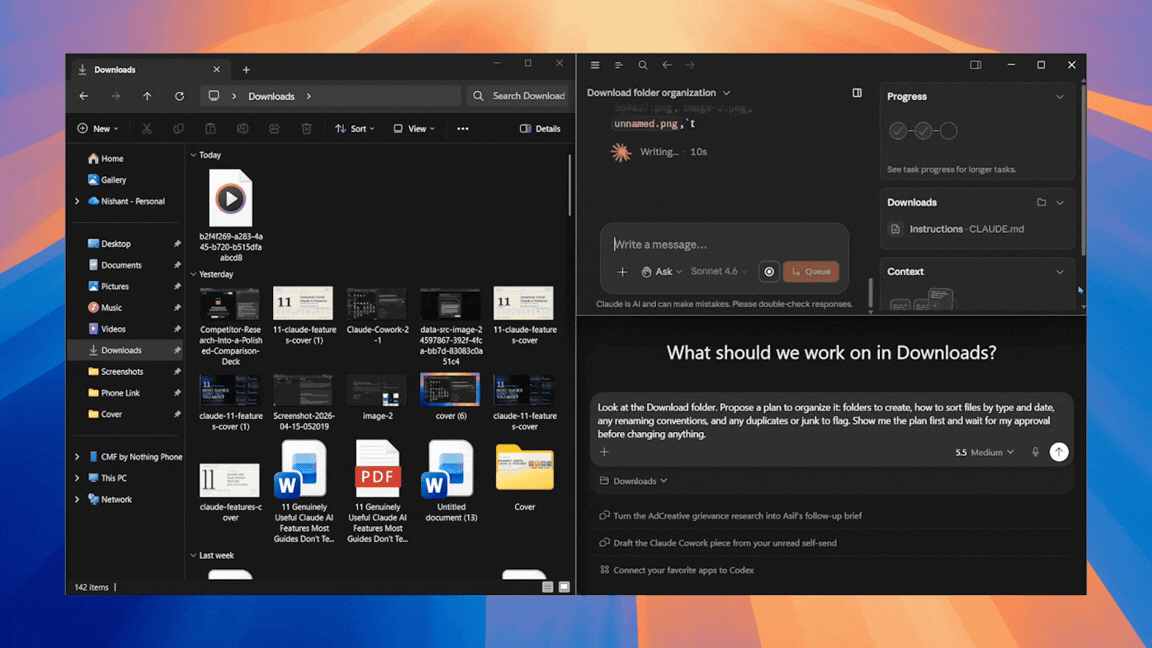Image resolution: width=1152 pixels, height=648 pixels.
Task: Select the Downloads tab in Explorer
Action: coord(148,70)
